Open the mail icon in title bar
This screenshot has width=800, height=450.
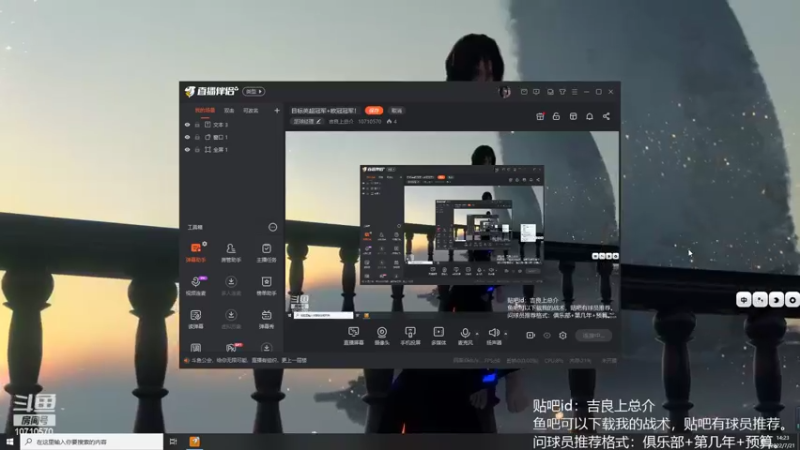point(524,92)
